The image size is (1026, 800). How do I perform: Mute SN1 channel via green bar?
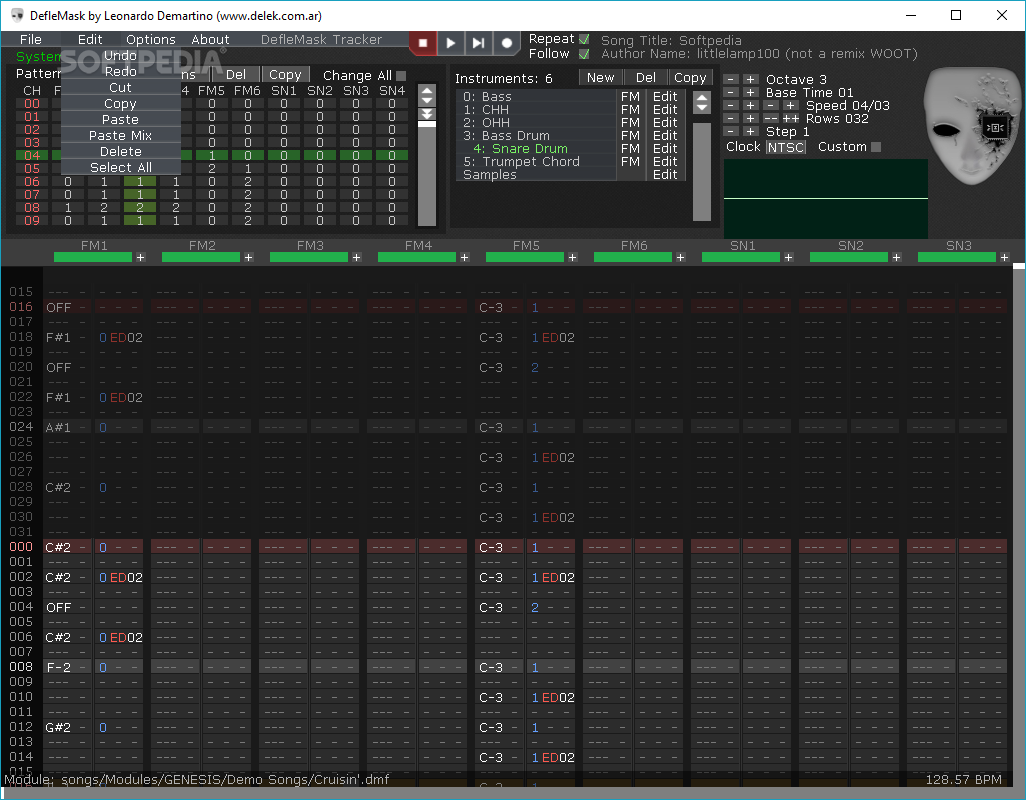741,258
